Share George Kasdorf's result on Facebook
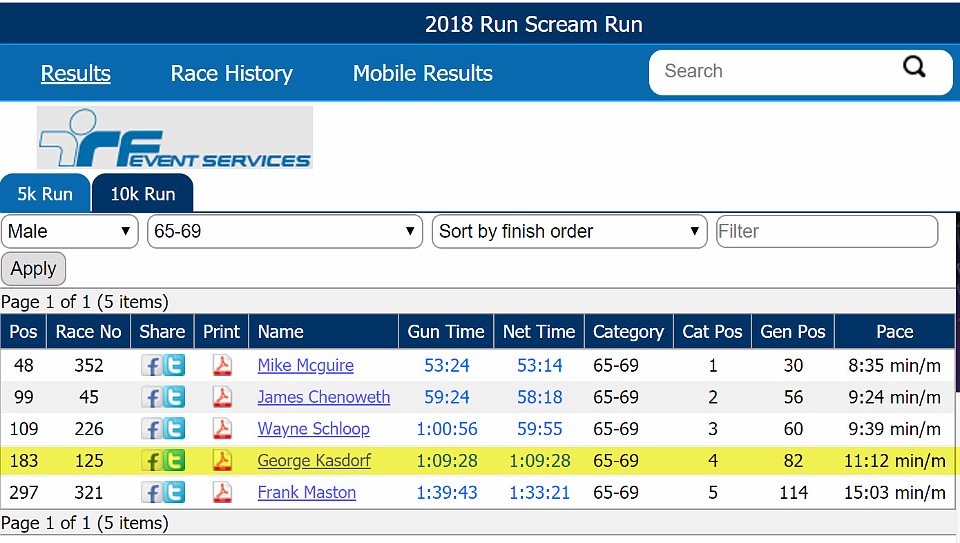Screen dimensions: 960x543 [151, 461]
